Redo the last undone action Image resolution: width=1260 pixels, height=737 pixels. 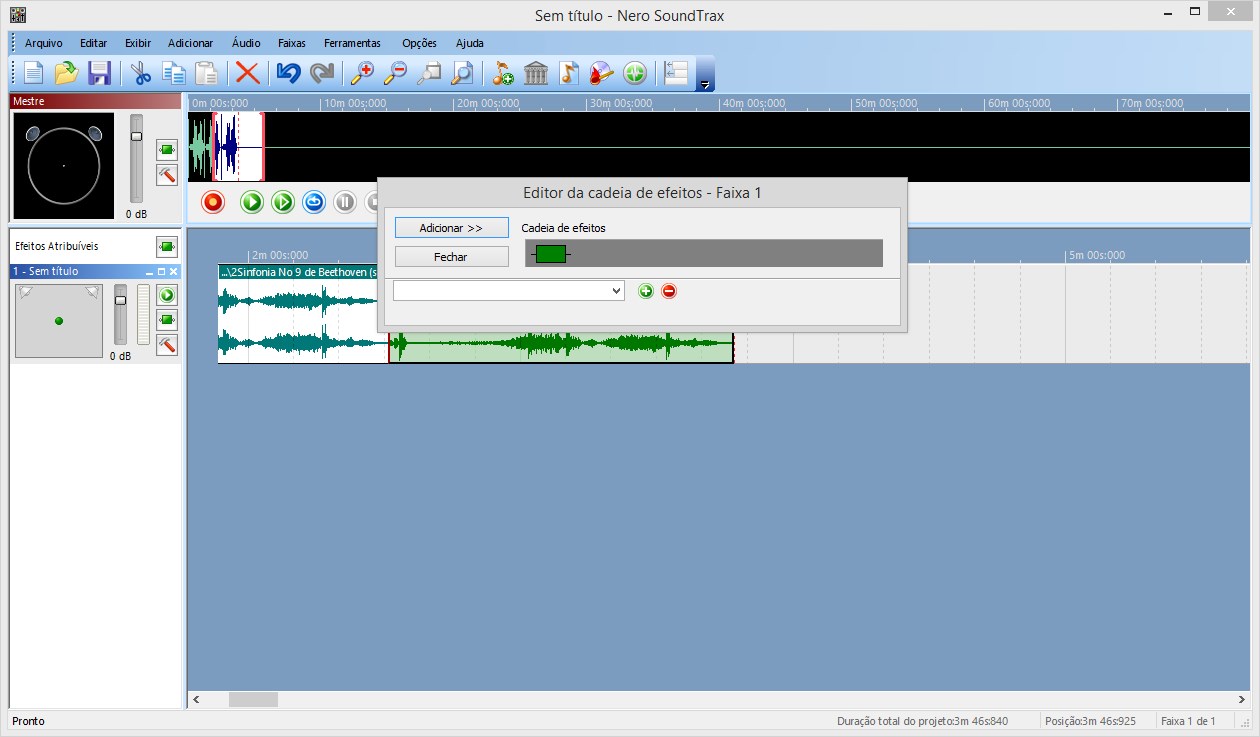322,73
